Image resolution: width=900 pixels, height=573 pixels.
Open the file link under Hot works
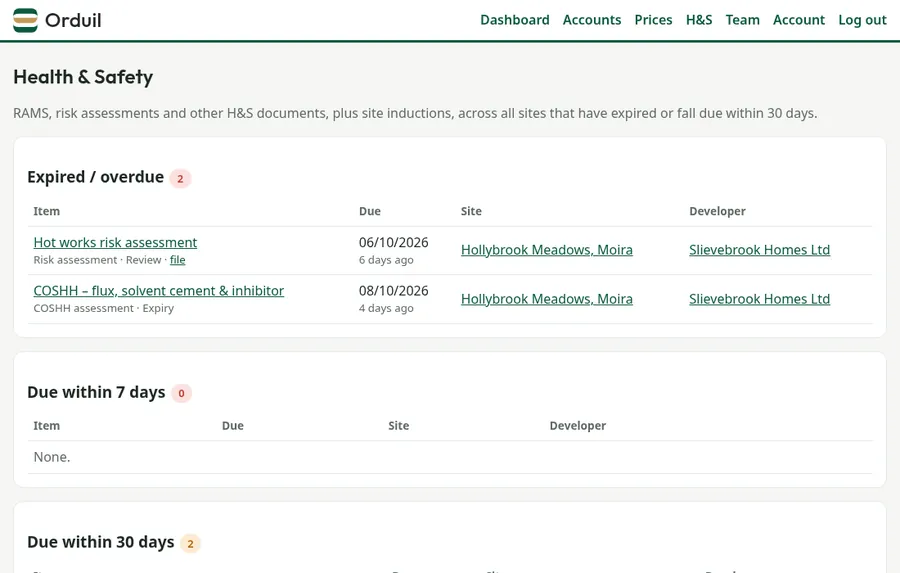pyautogui.click(x=177, y=260)
